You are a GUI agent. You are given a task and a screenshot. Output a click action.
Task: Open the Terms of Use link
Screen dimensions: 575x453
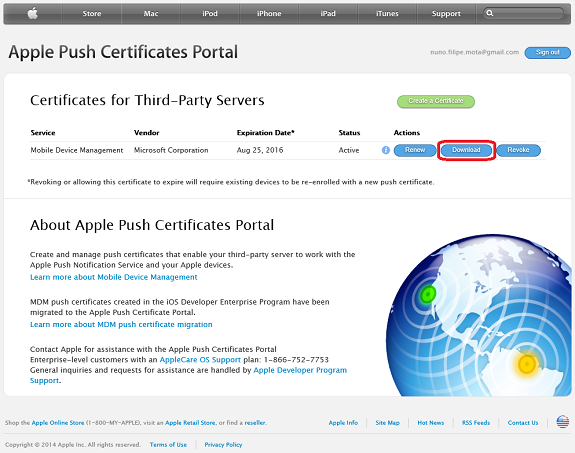click(x=168, y=445)
